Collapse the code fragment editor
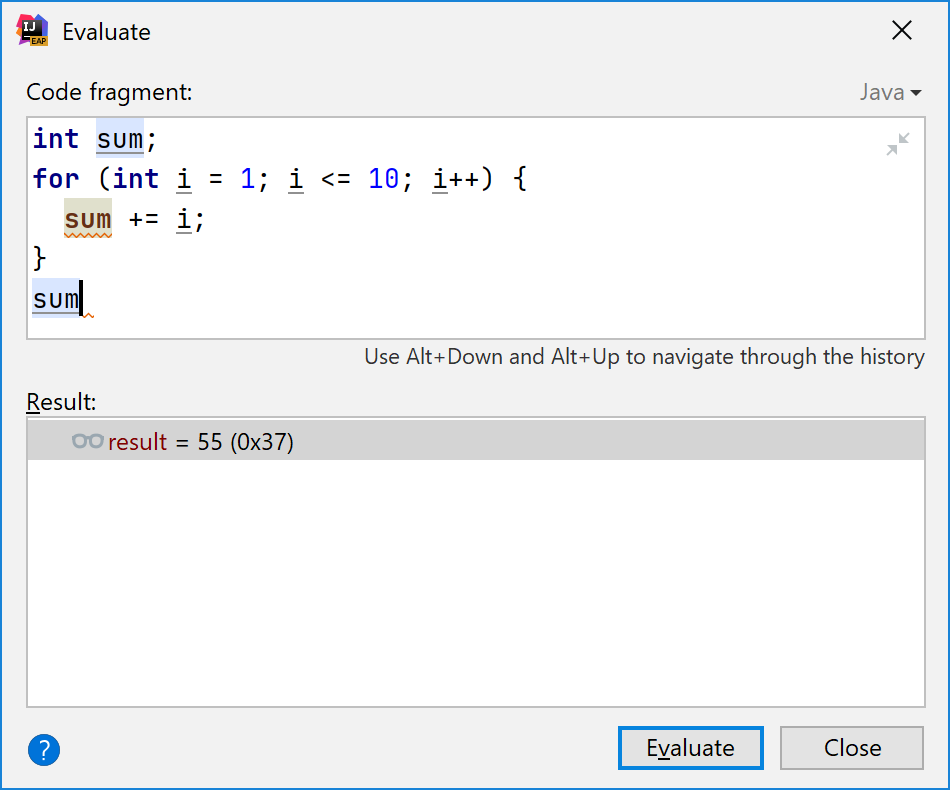 (x=898, y=144)
